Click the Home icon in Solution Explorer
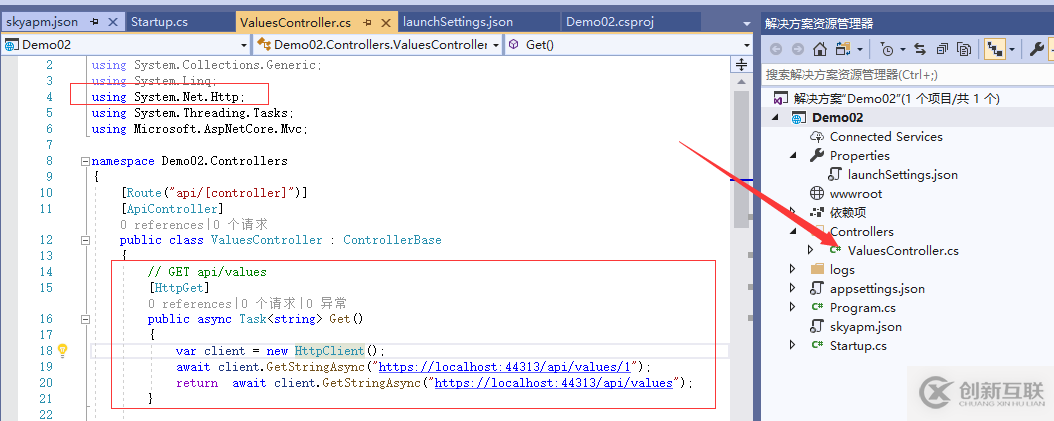The width and height of the screenshot is (1054, 421). coord(820,49)
